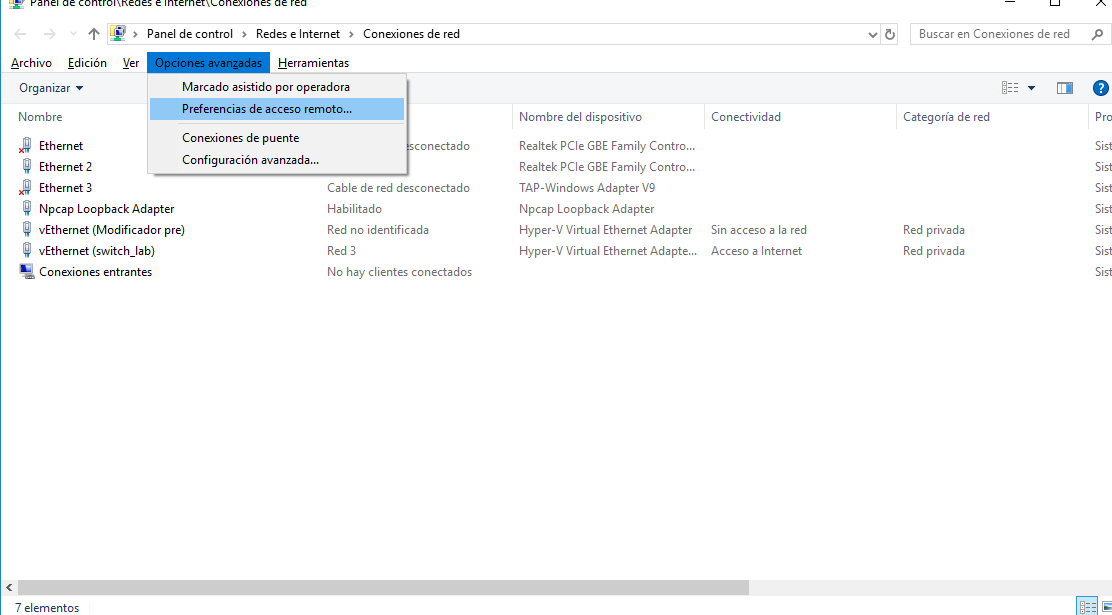Screen dimensions: 1112x615
Task: Choose Preferencias de acceso remoto menu entry
Action: (x=267, y=109)
